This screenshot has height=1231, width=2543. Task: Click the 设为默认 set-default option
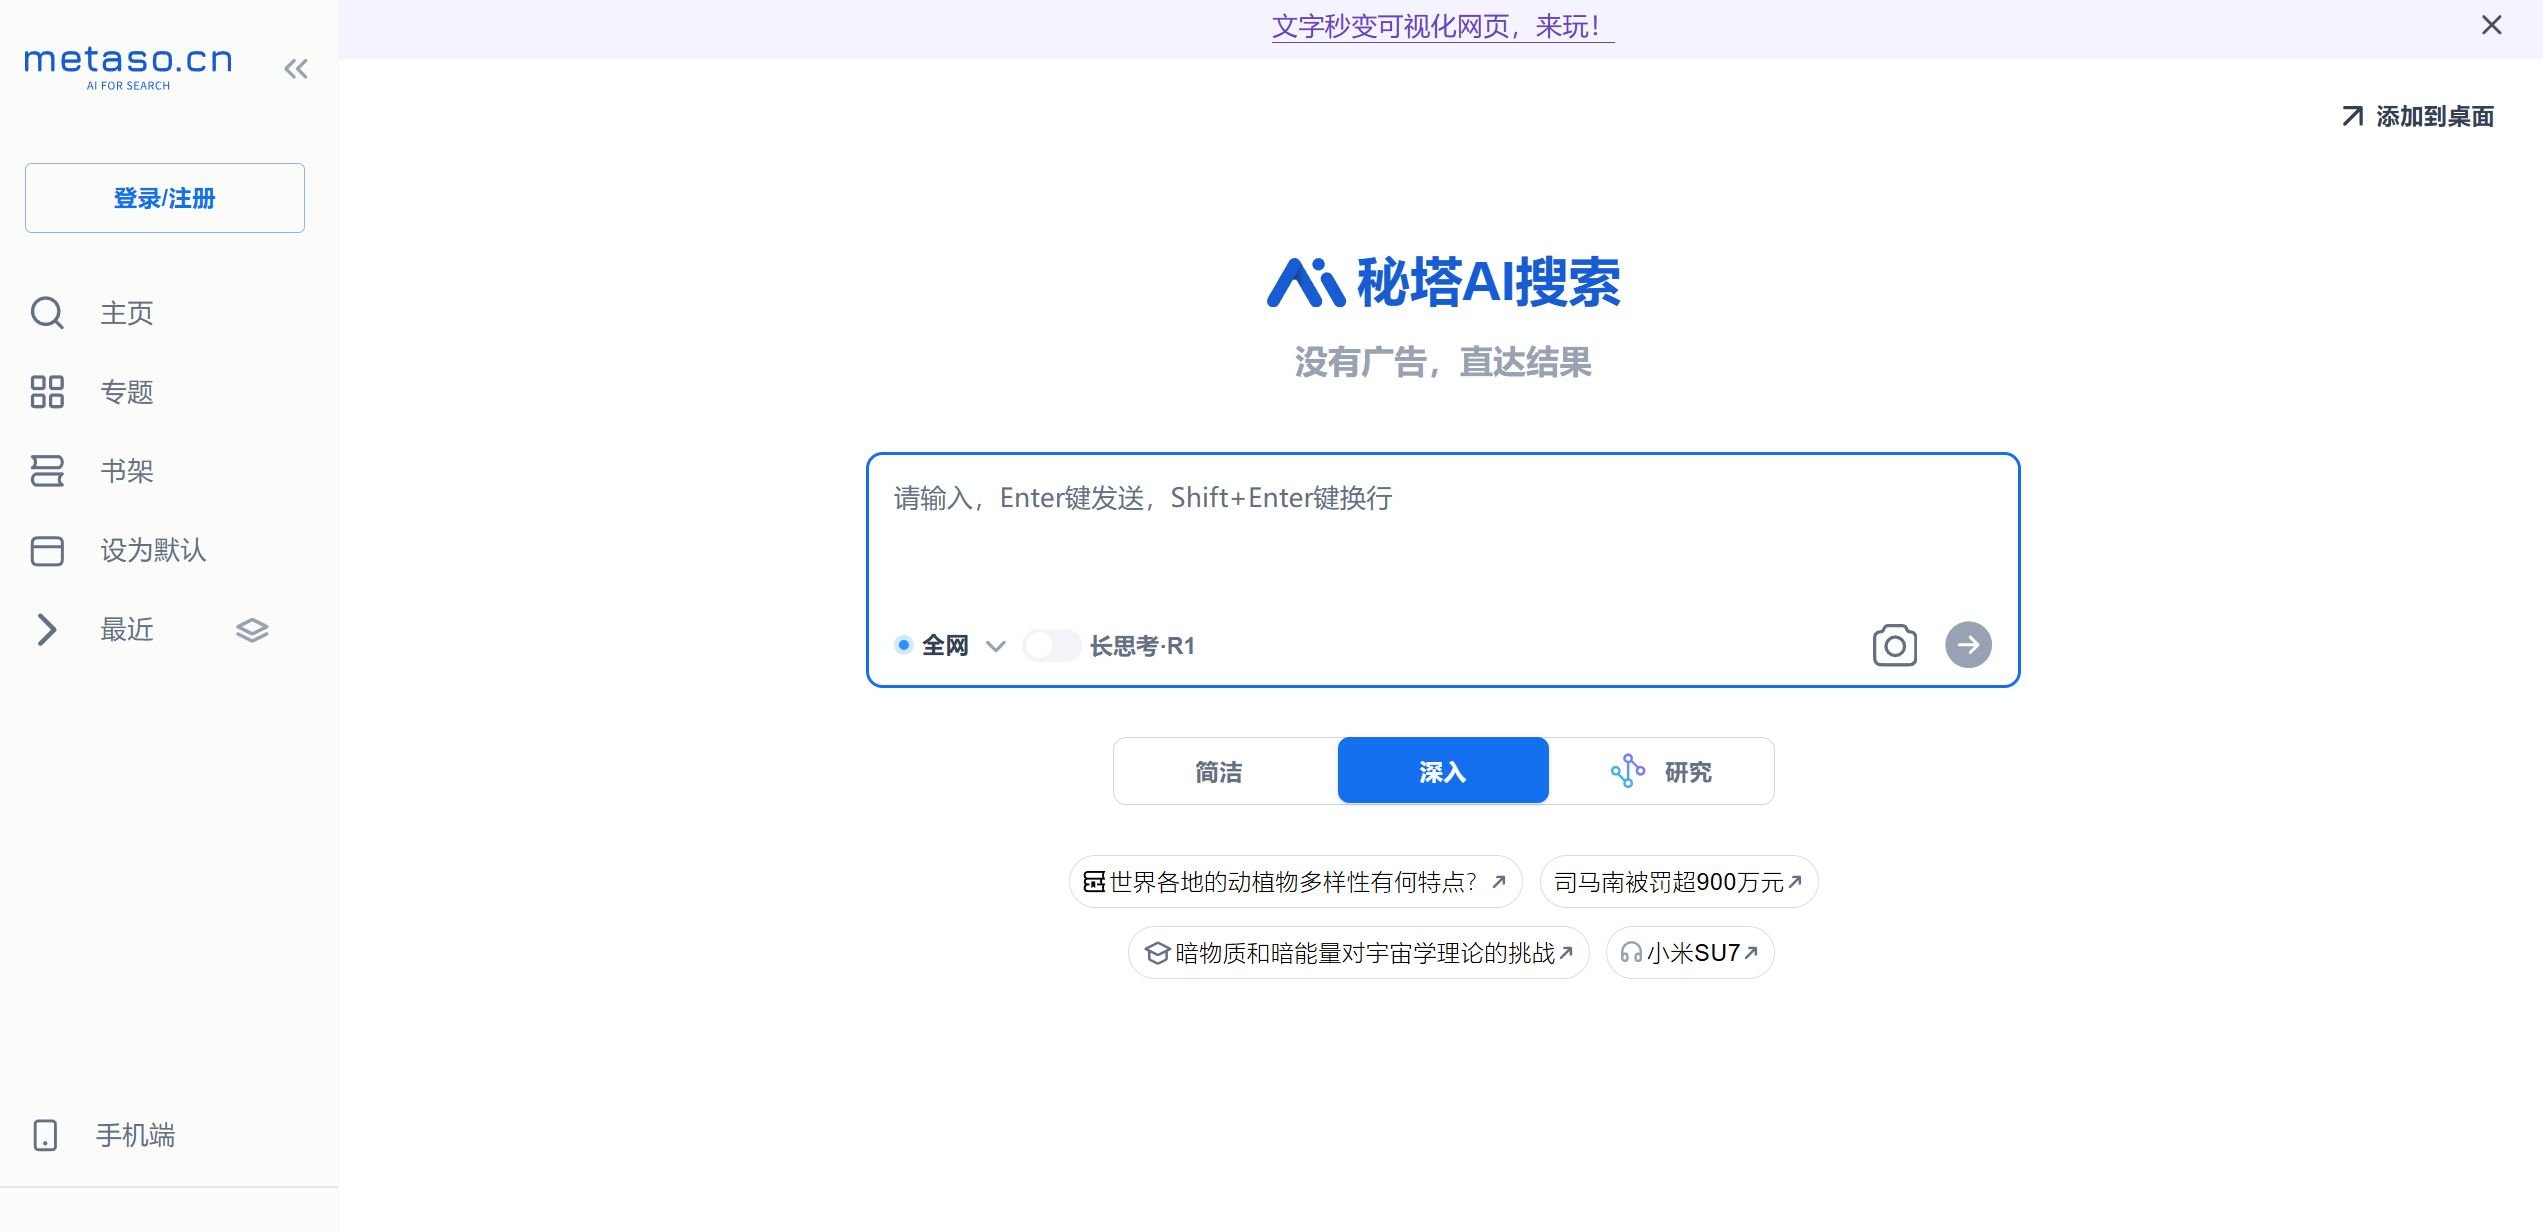coord(153,550)
